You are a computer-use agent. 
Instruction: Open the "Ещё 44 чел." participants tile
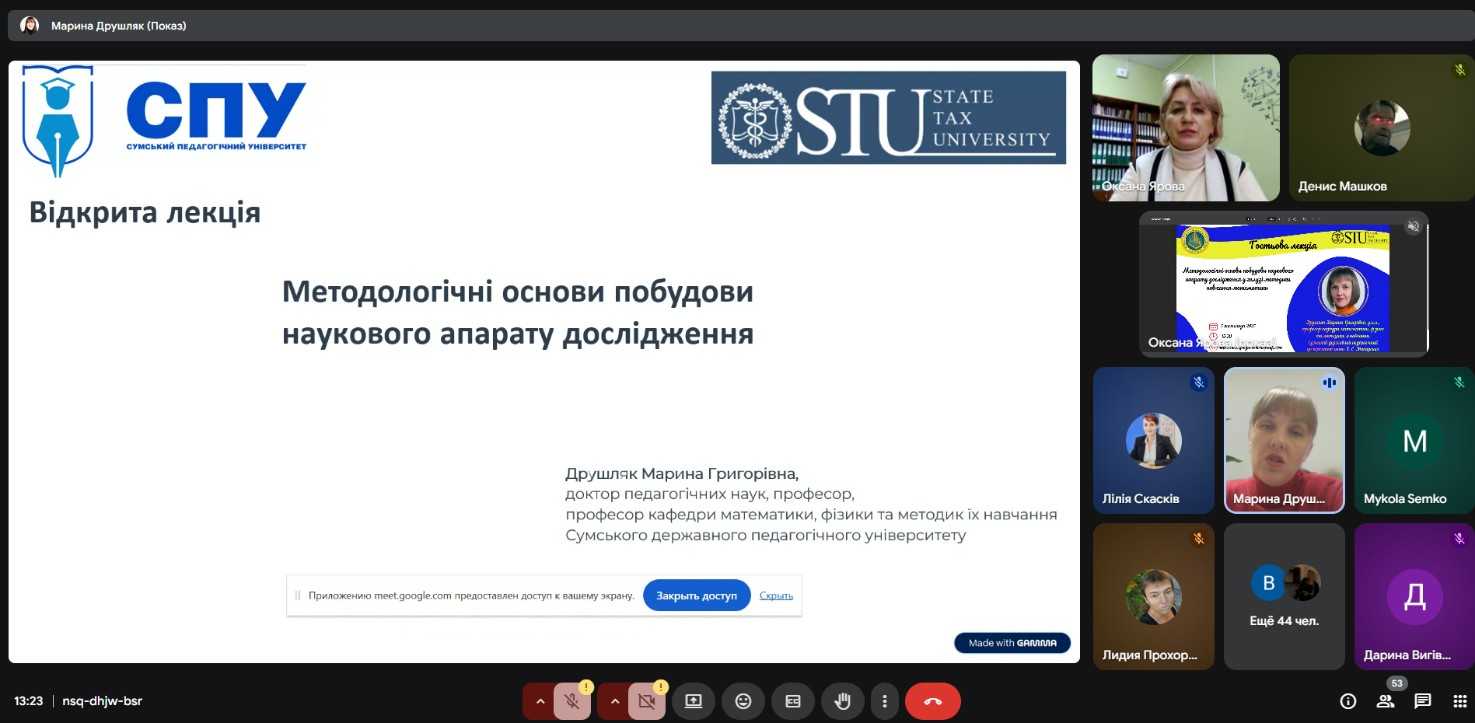click(1284, 596)
